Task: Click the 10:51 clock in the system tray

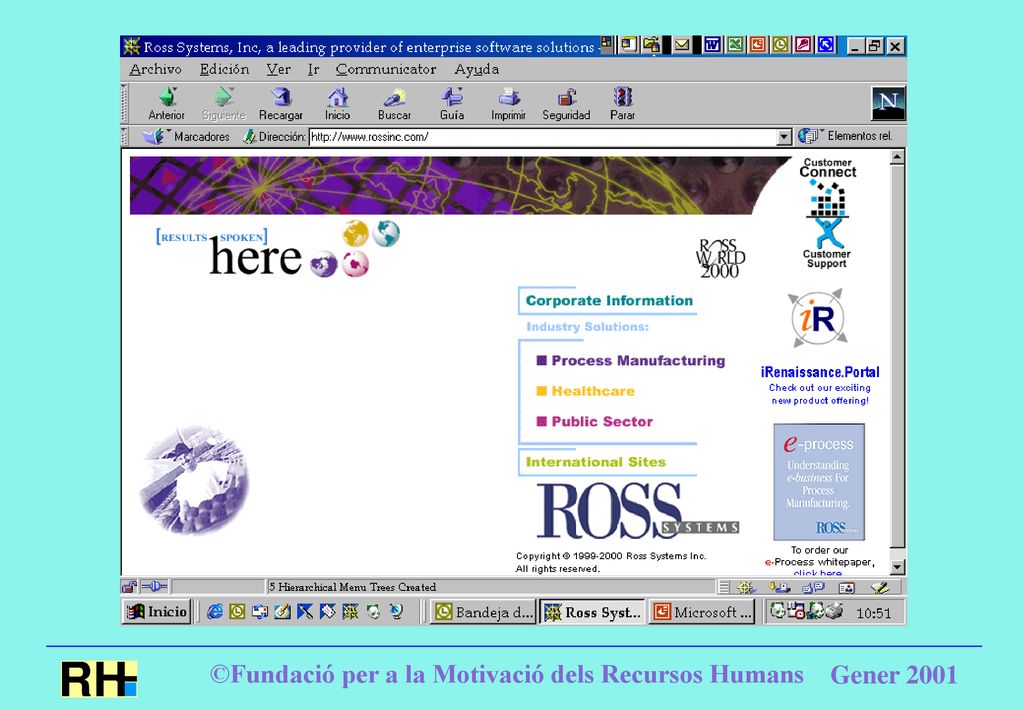Action: pyautogui.click(x=874, y=613)
